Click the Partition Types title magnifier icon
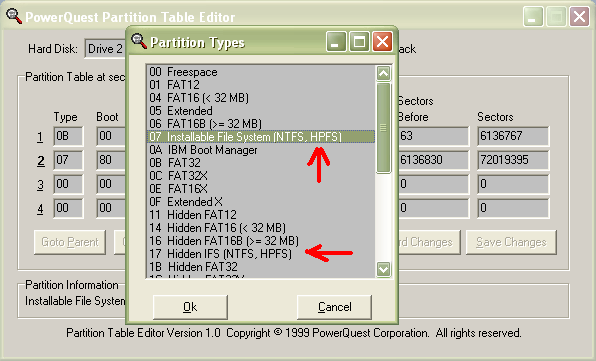This screenshot has height=361, width=596. click(139, 41)
